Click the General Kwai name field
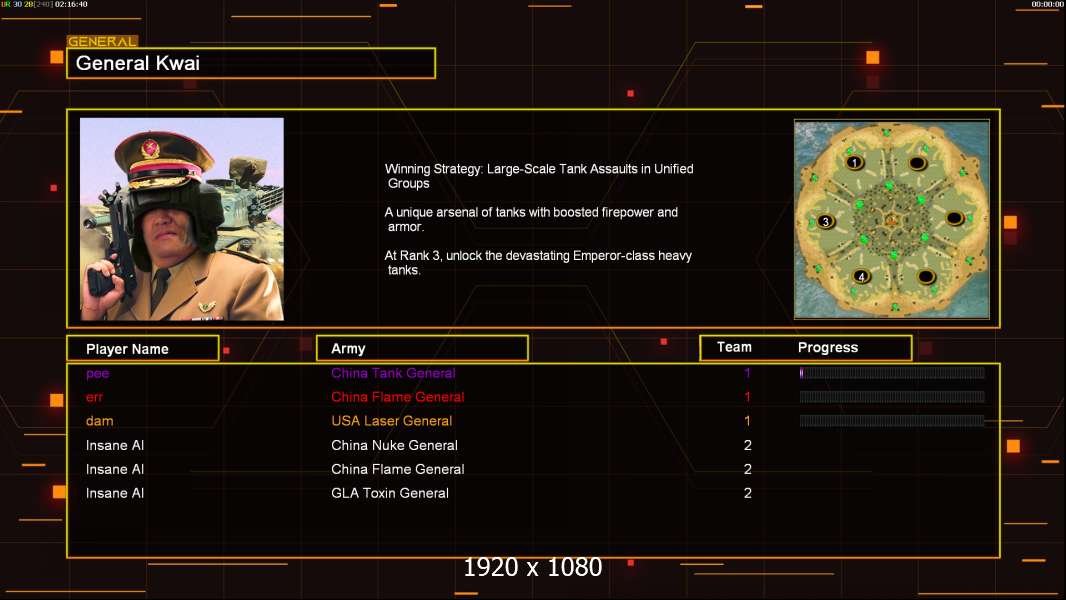The height and width of the screenshot is (600, 1066). coord(251,63)
